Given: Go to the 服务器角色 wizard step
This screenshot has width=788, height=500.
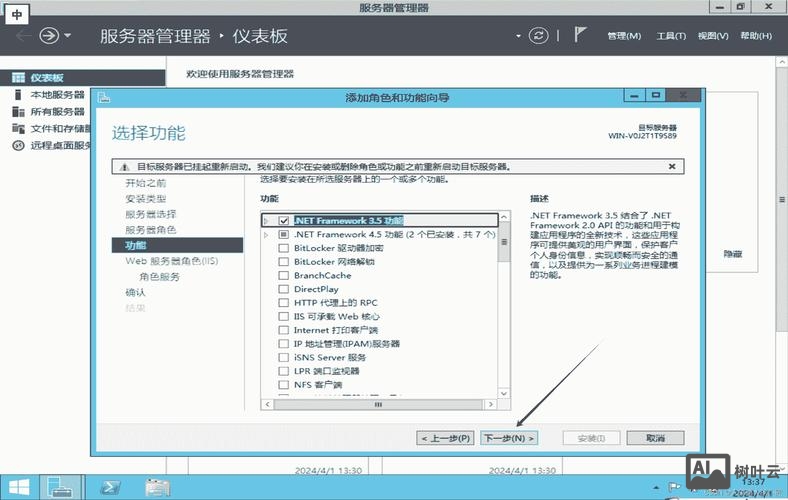Looking at the screenshot, I should [x=151, y=230].
